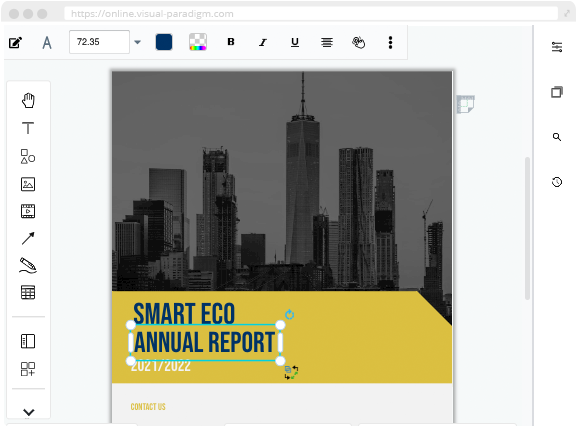Open the Shapes tool
Image resolution: width=578 pixels, height=434 pixels.
point(28,156)
